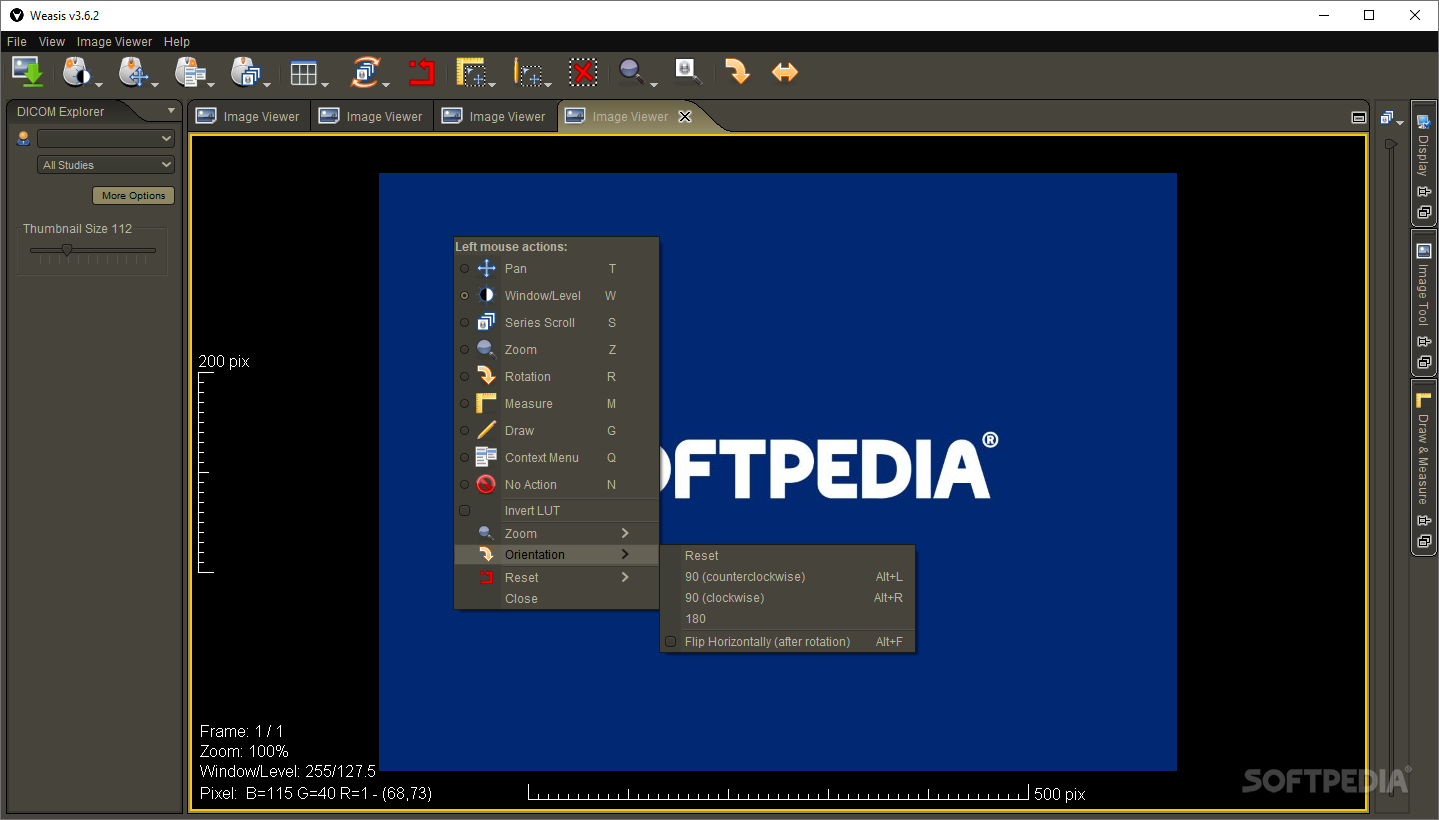Screen dimensions: 1439x820
Task: Click the patient icon in DICOM Explorer
Action: click(x=24, y=139)
